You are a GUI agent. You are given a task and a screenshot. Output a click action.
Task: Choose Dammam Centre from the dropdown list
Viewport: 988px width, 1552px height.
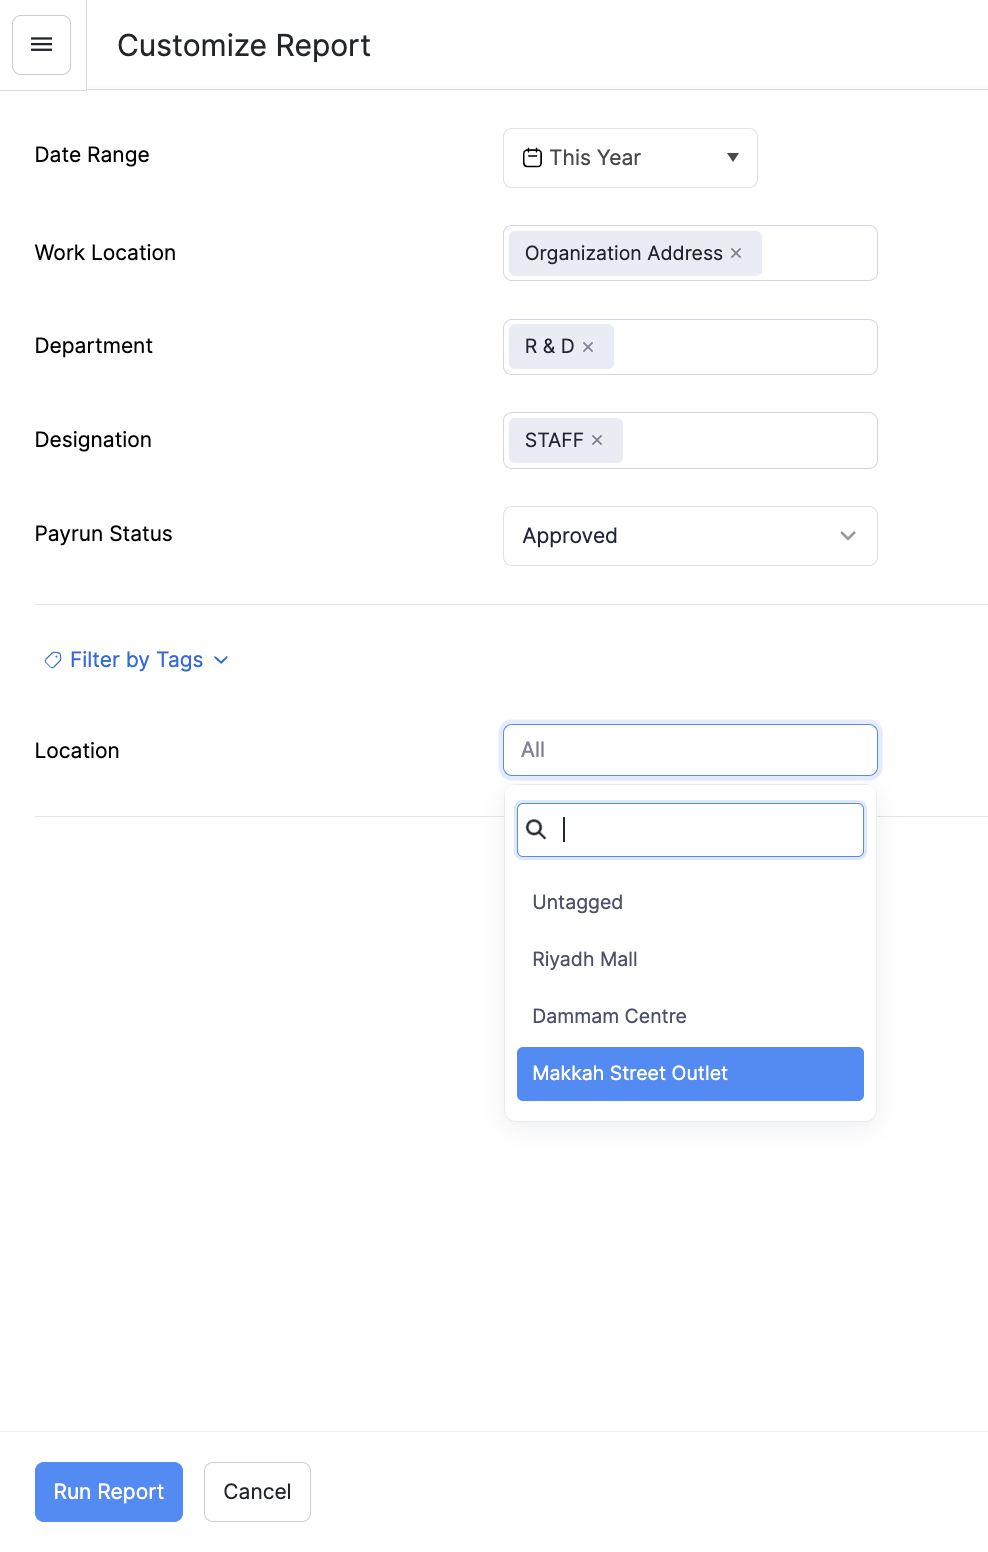pos(609,1016)
